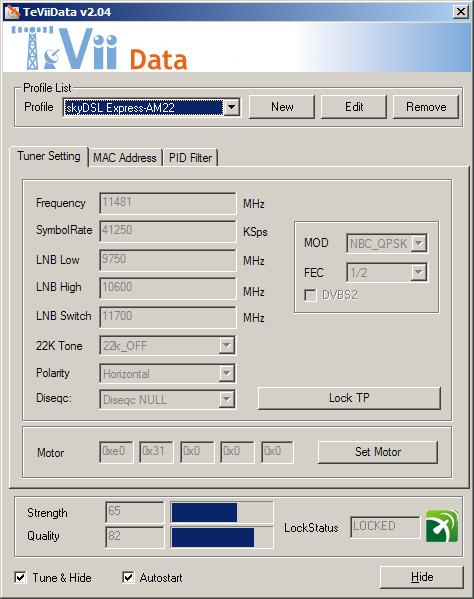Click the New profile button
This screenshot has width=474, height=599.
point(282,107)
